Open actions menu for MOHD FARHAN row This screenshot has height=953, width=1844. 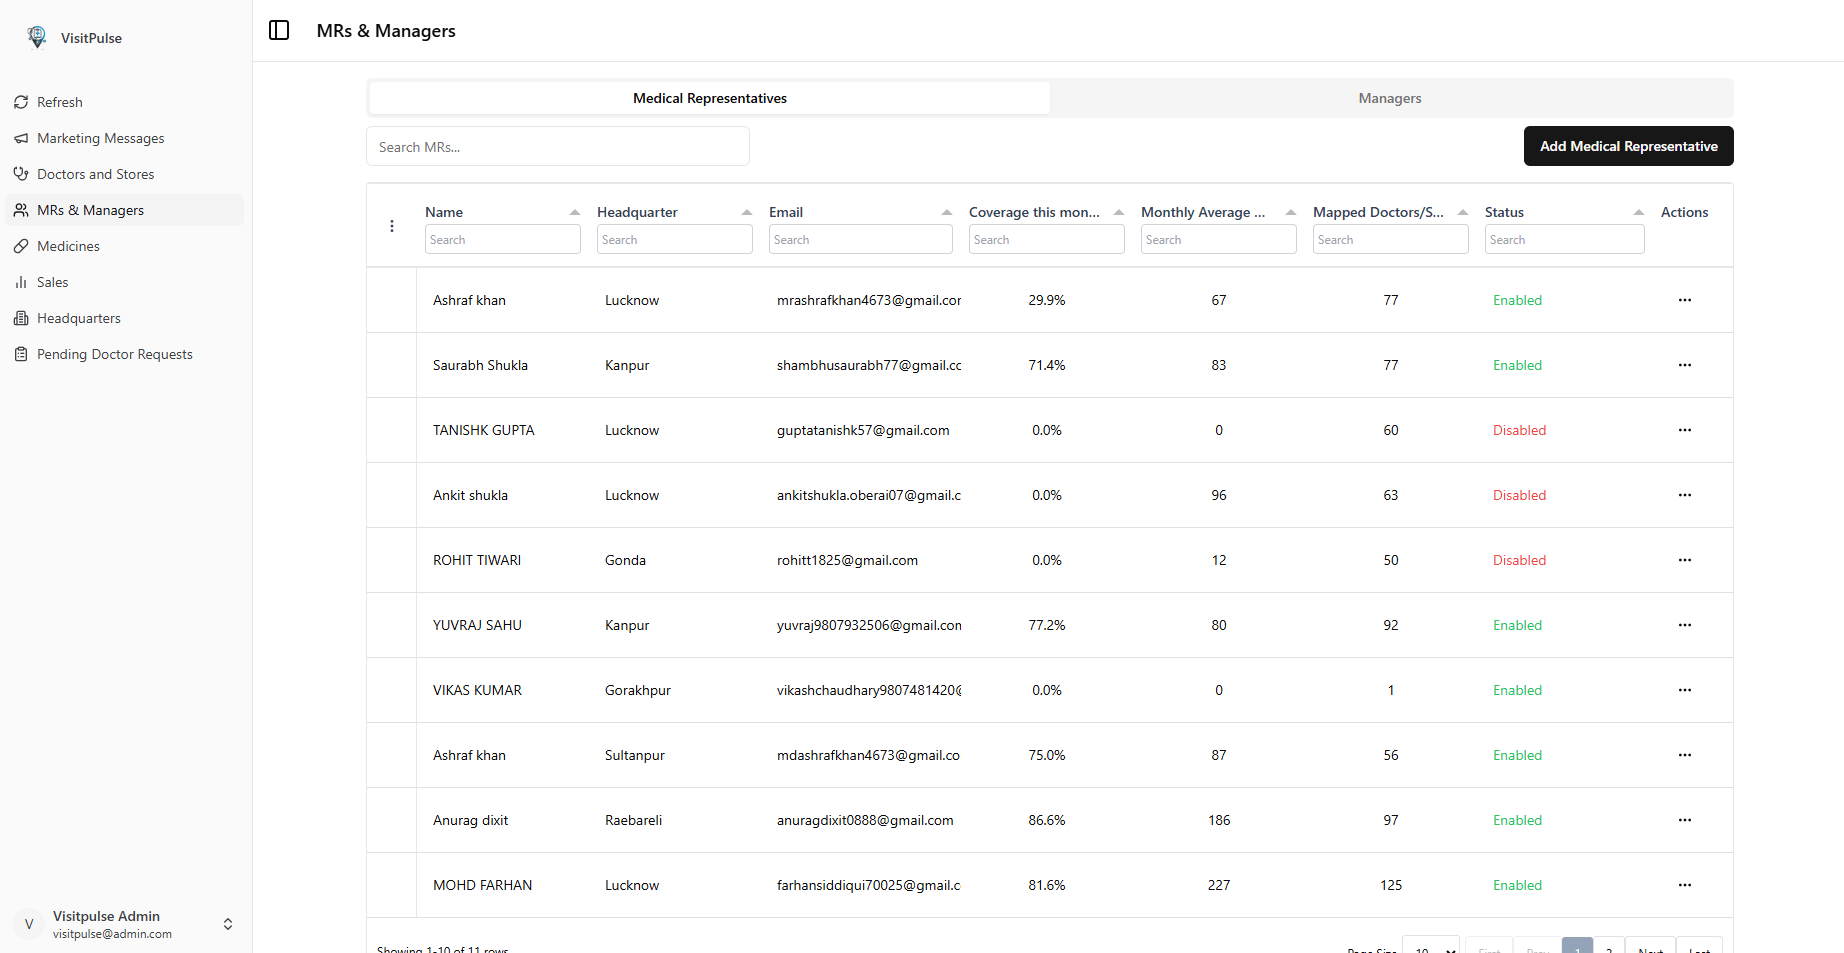1684,885
